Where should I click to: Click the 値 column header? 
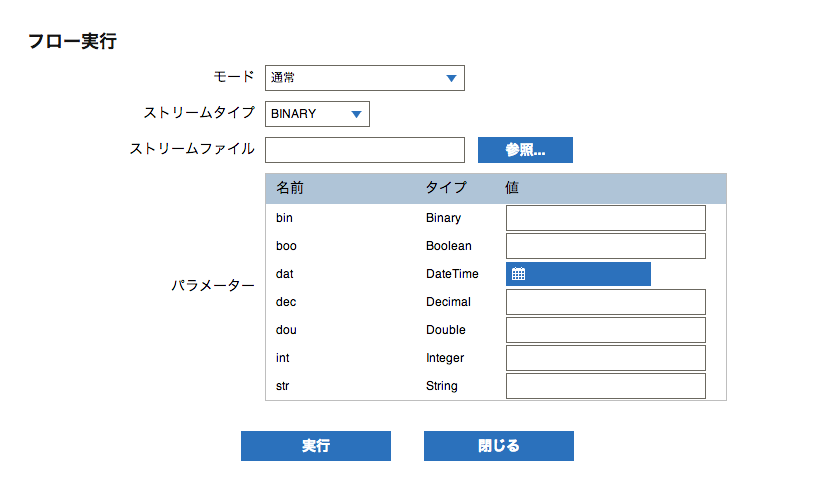coord(512,188)
